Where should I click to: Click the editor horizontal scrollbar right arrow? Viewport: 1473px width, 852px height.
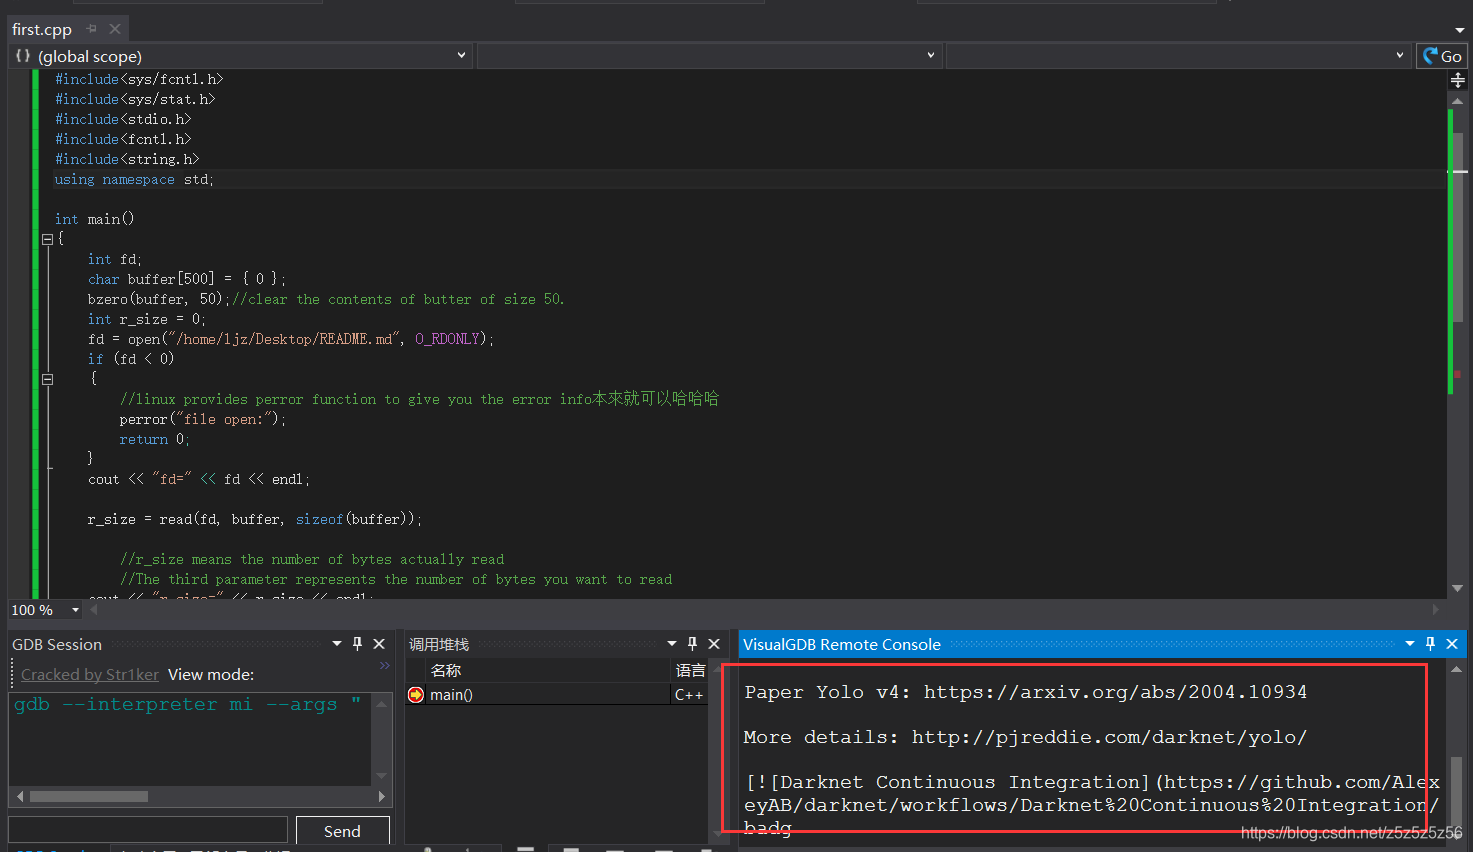tap(1436, 609)
